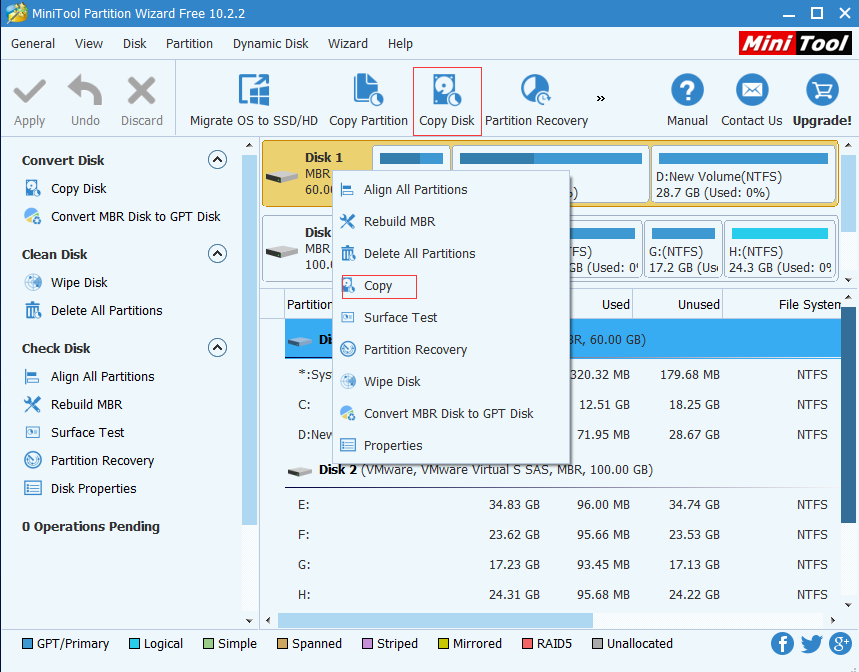Open the Copy Partition tool
The width and height of the screenshot is (859, 672).
pos(368,101)
